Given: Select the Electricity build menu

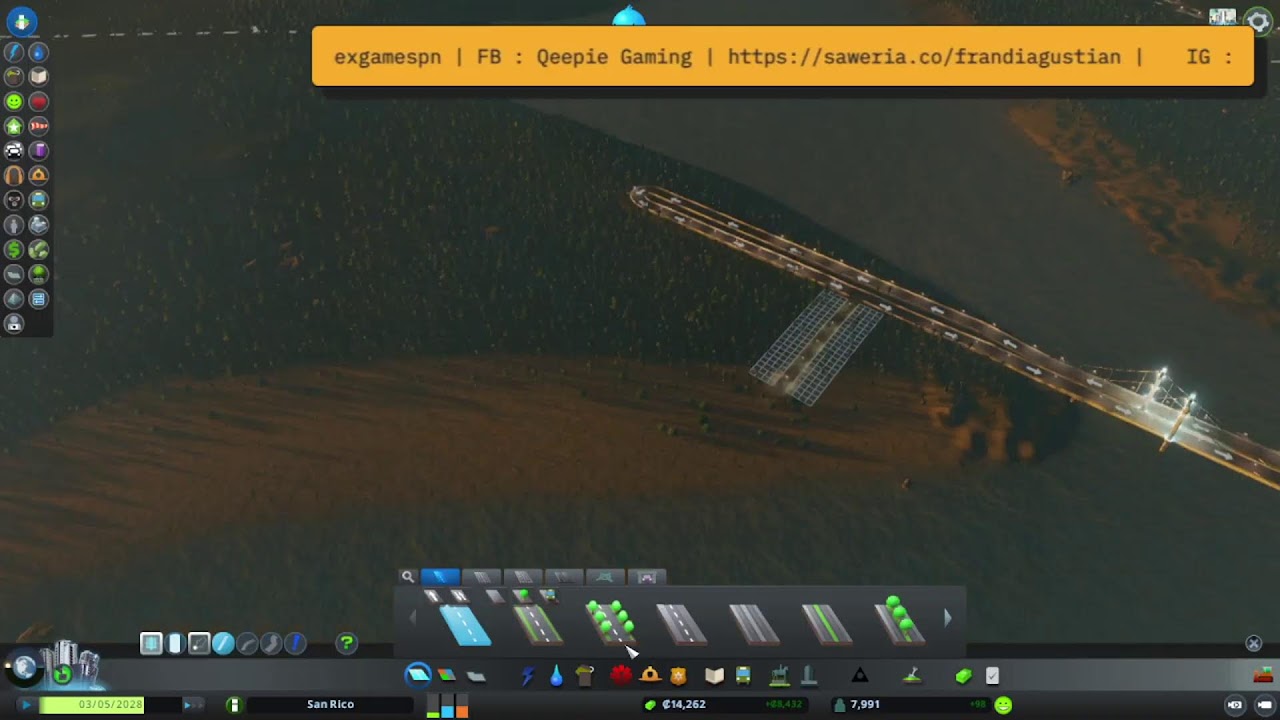Looking at the screenshot, I should coord(527,676).
